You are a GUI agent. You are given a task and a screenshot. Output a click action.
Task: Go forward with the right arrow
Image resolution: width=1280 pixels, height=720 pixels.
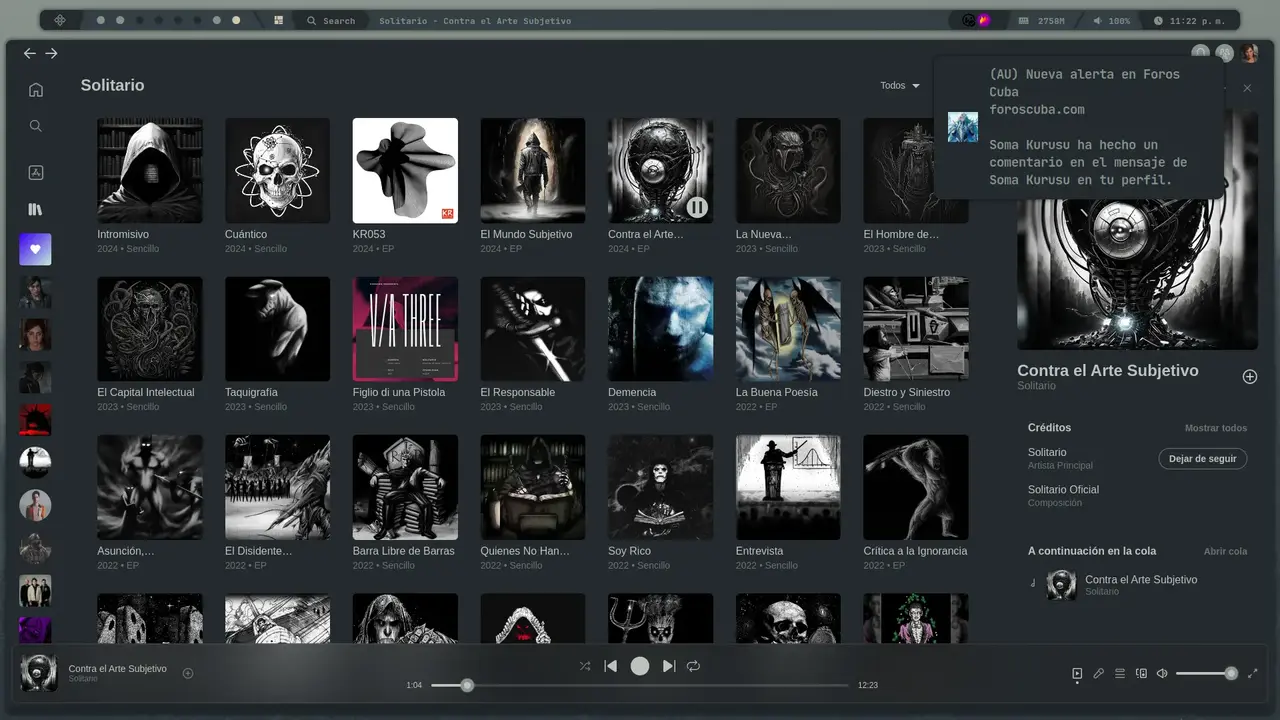[52, 53]
